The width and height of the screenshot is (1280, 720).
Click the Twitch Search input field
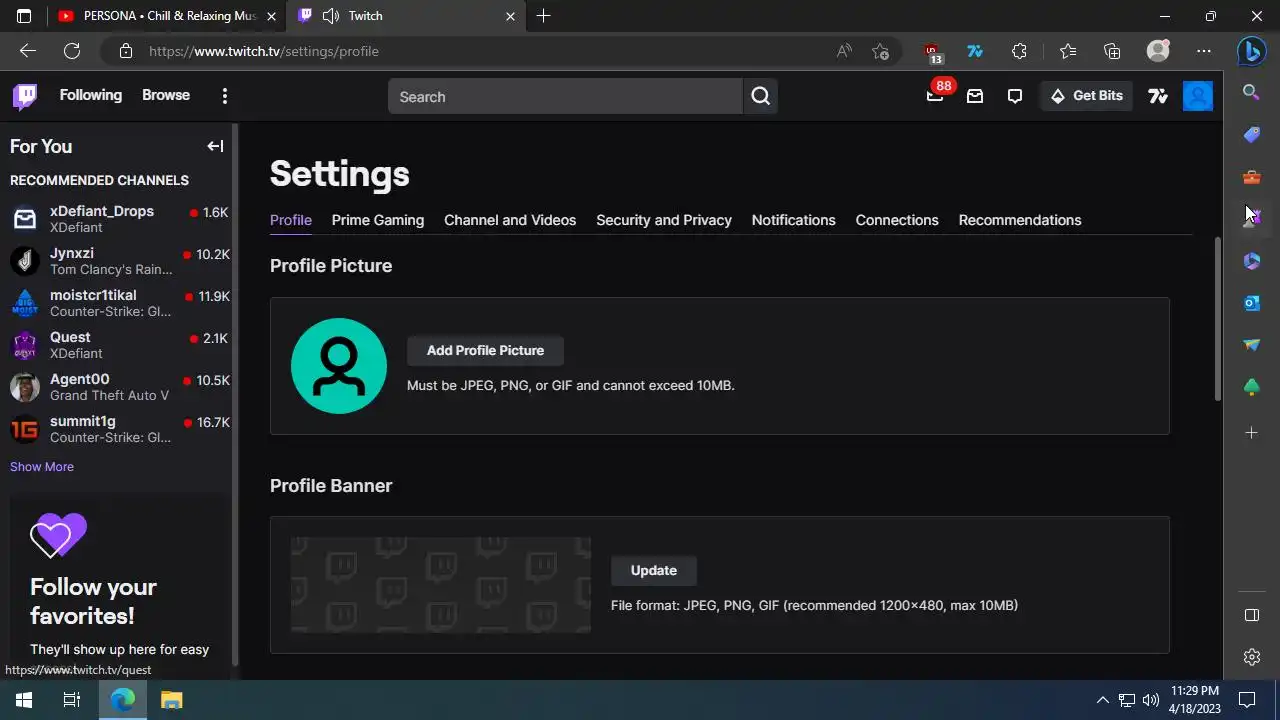click(x=565, y=96)
